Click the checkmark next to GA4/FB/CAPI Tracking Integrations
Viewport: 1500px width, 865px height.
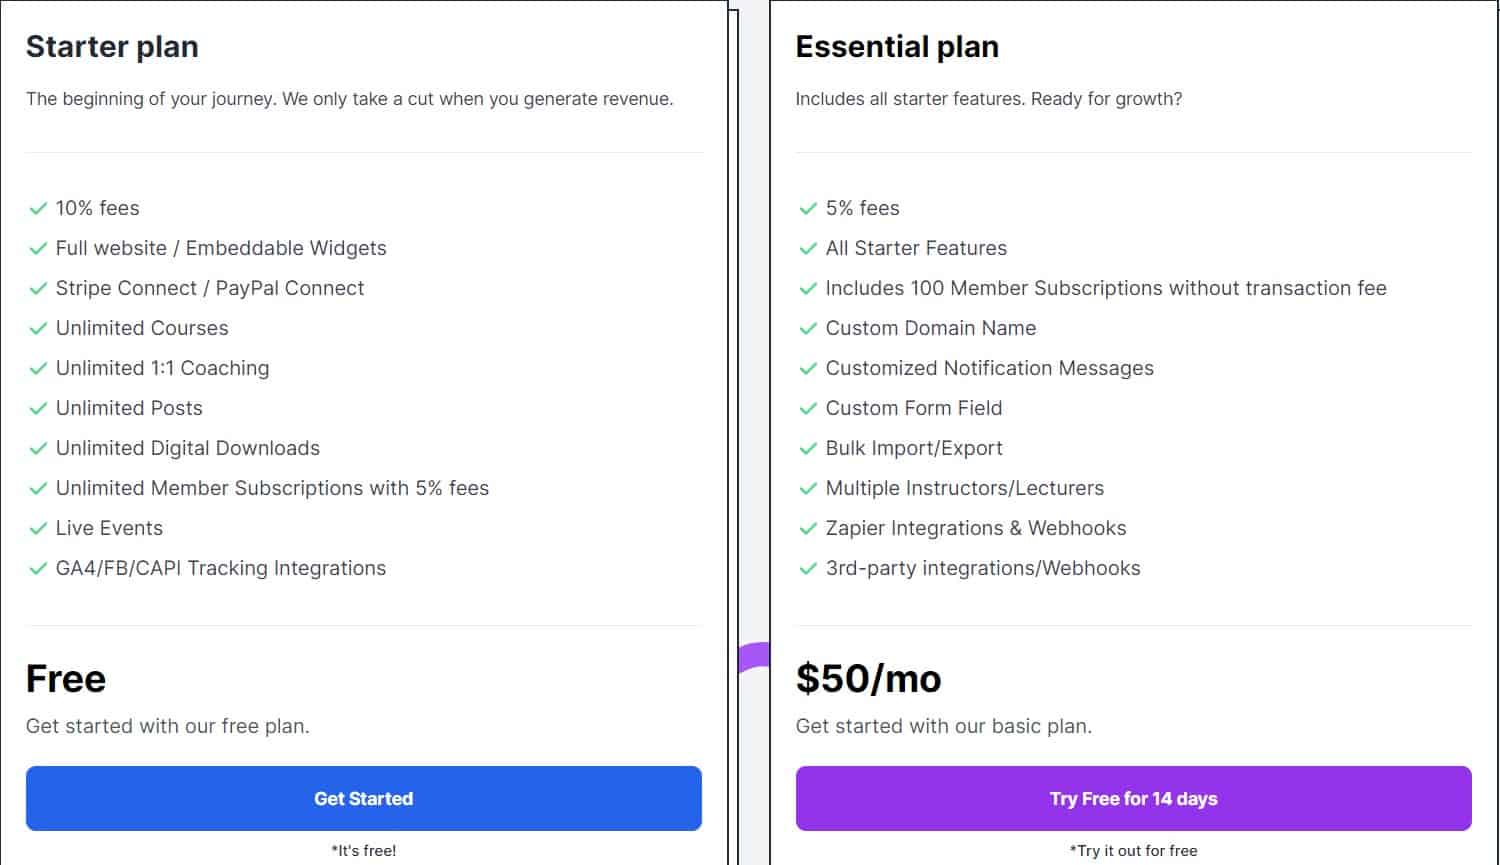pos(39,568)
